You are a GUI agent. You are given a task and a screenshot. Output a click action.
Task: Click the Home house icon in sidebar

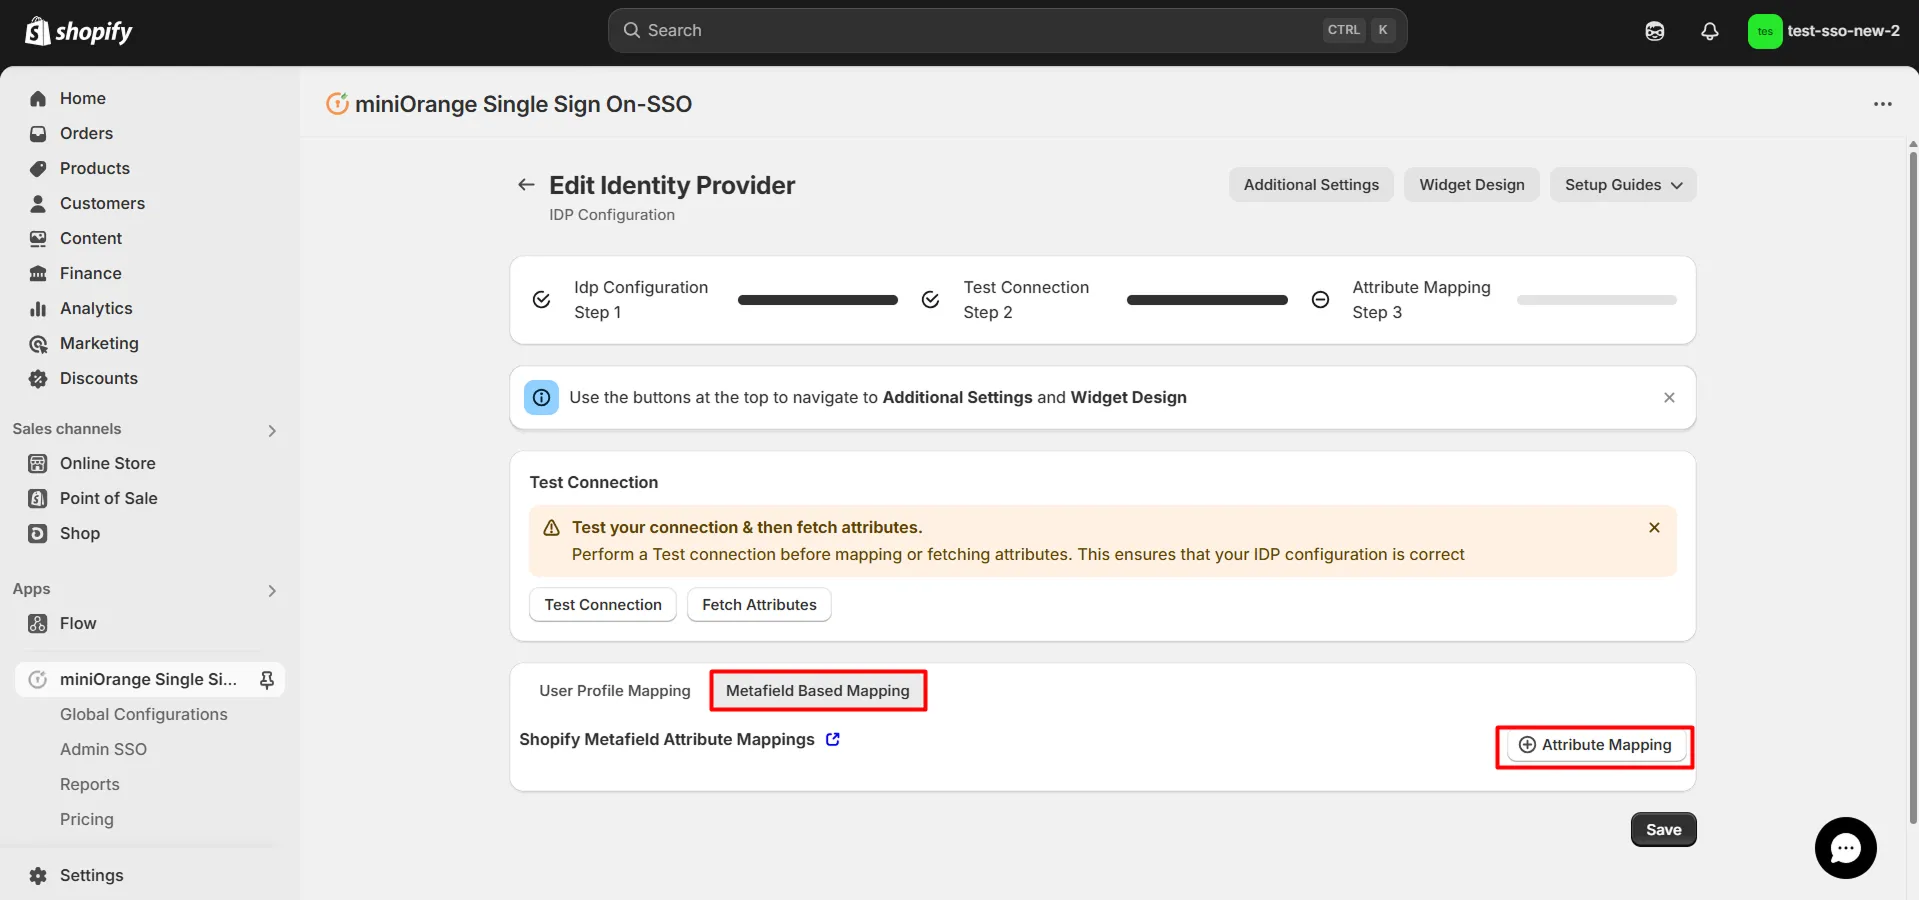tap(38, 98)
